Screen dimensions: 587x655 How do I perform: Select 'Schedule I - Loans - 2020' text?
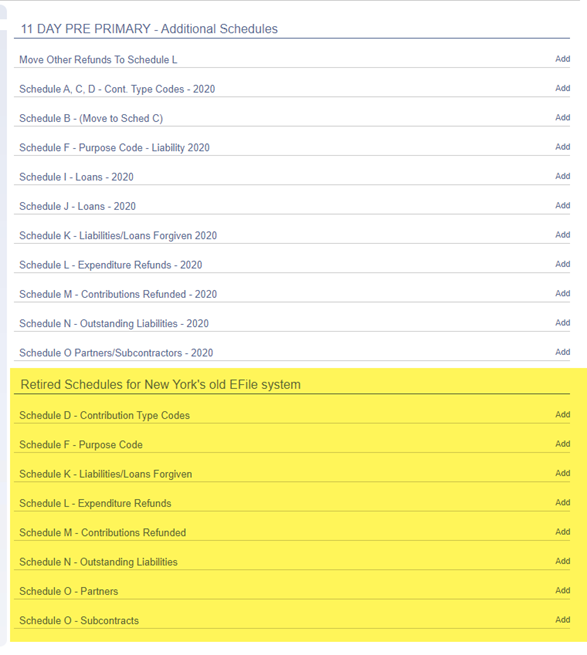tap(76, 177)
